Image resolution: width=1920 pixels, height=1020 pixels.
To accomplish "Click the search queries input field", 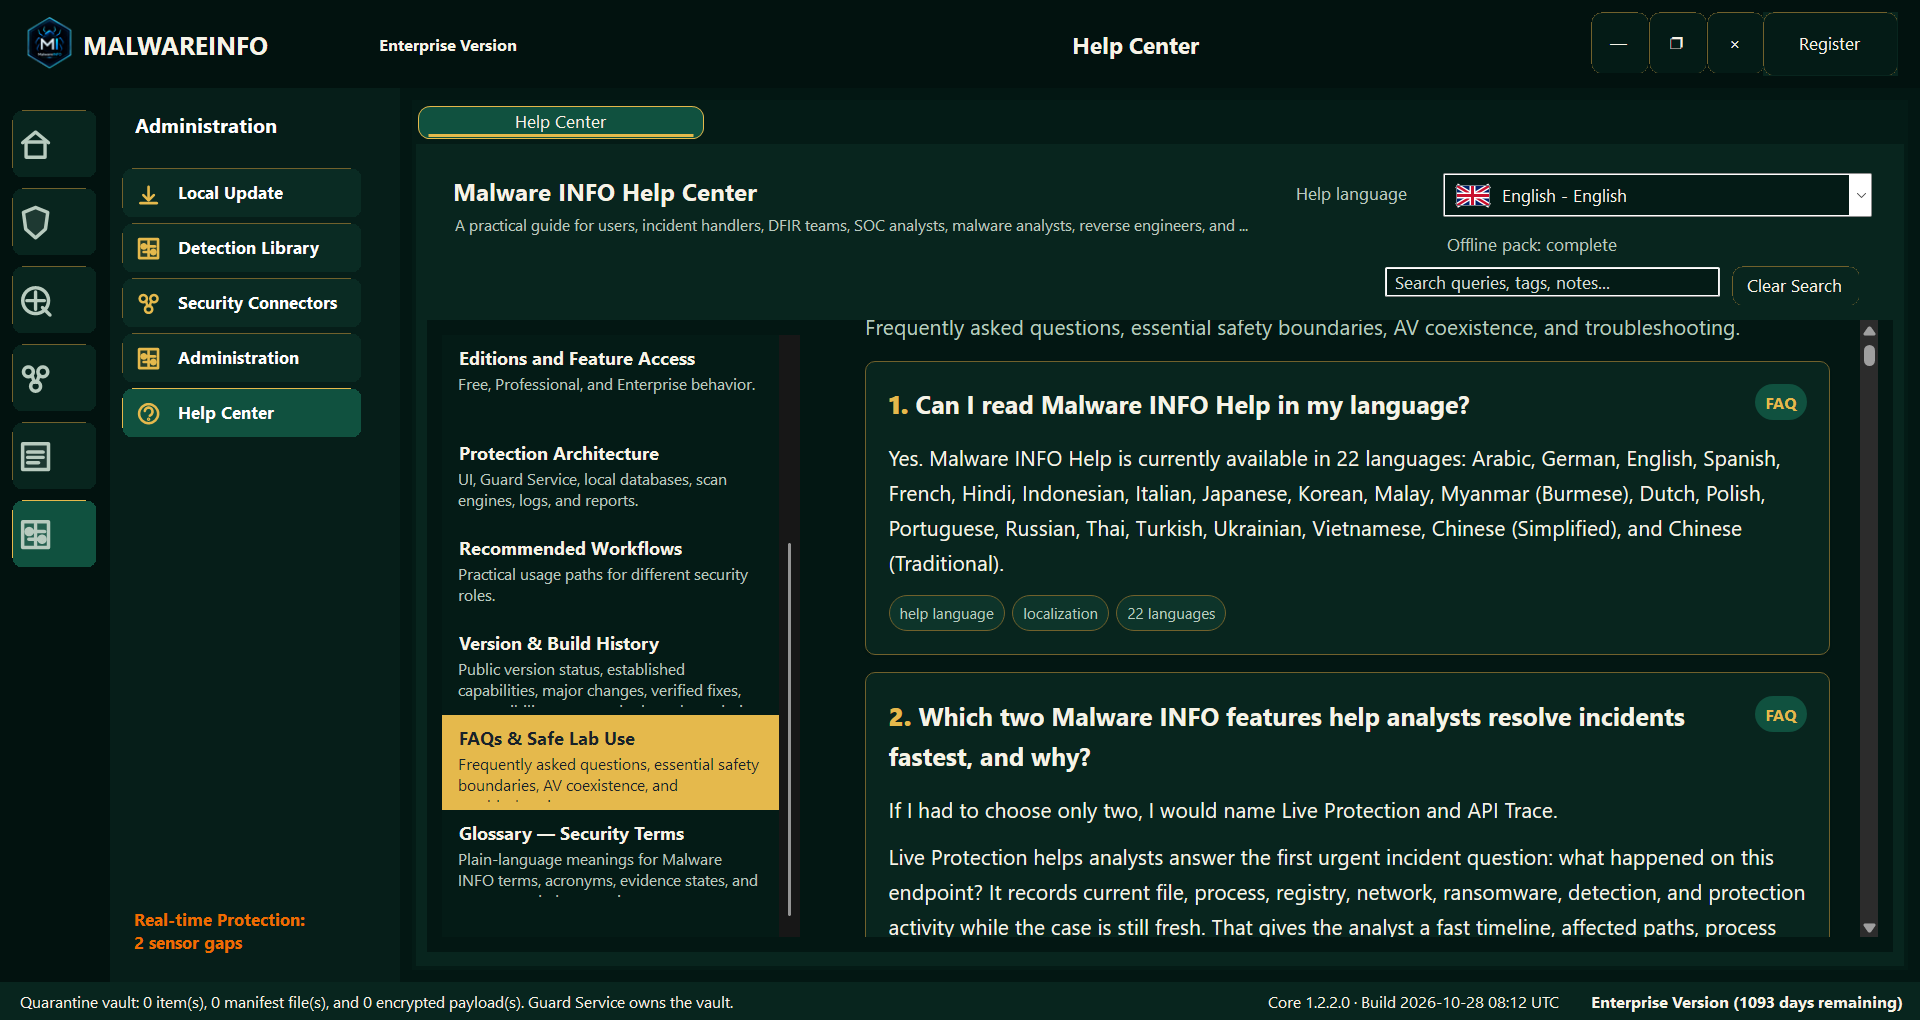I will tap(1552, 283).
